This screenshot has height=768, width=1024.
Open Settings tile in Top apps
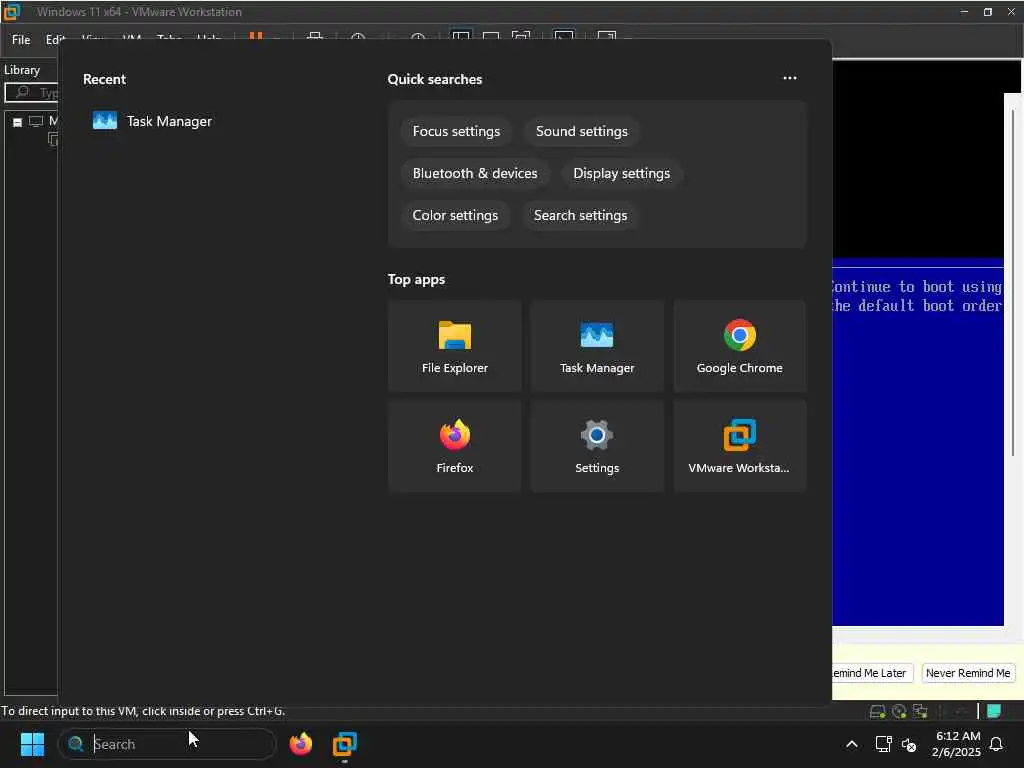click(597, 446)
